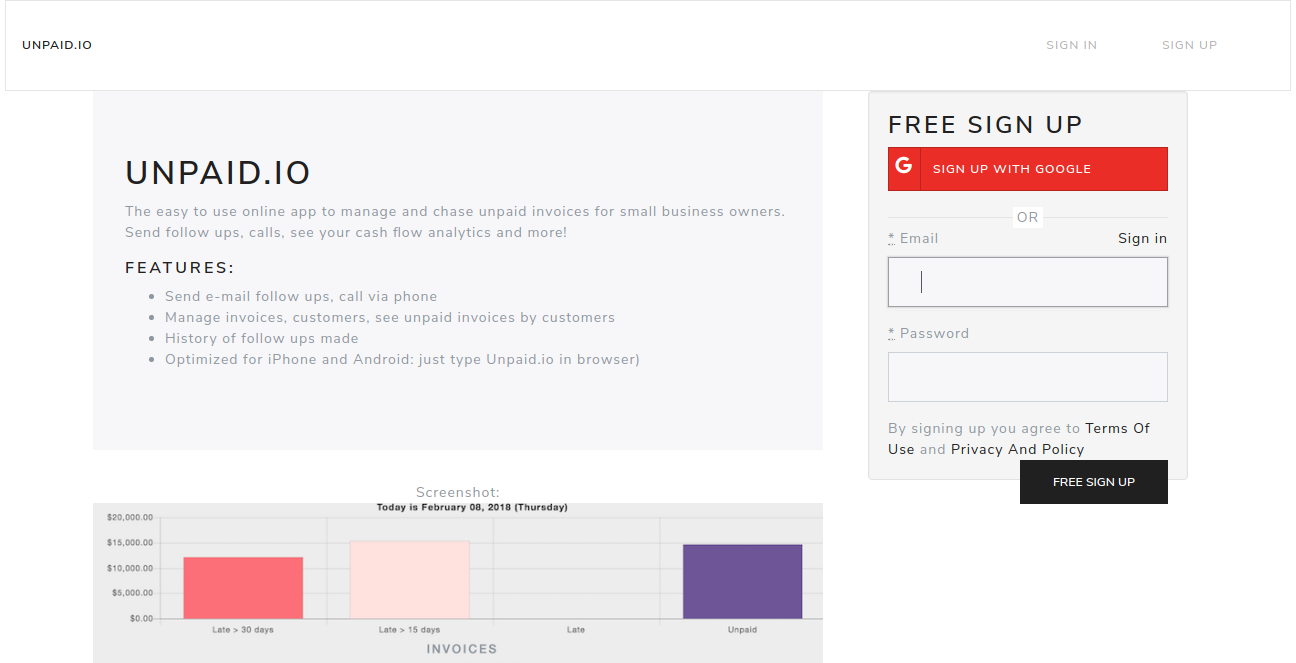1296x663 pixels.
Task: Click 'Manage invoices, customers' feature line
Action: pos(390,317)
